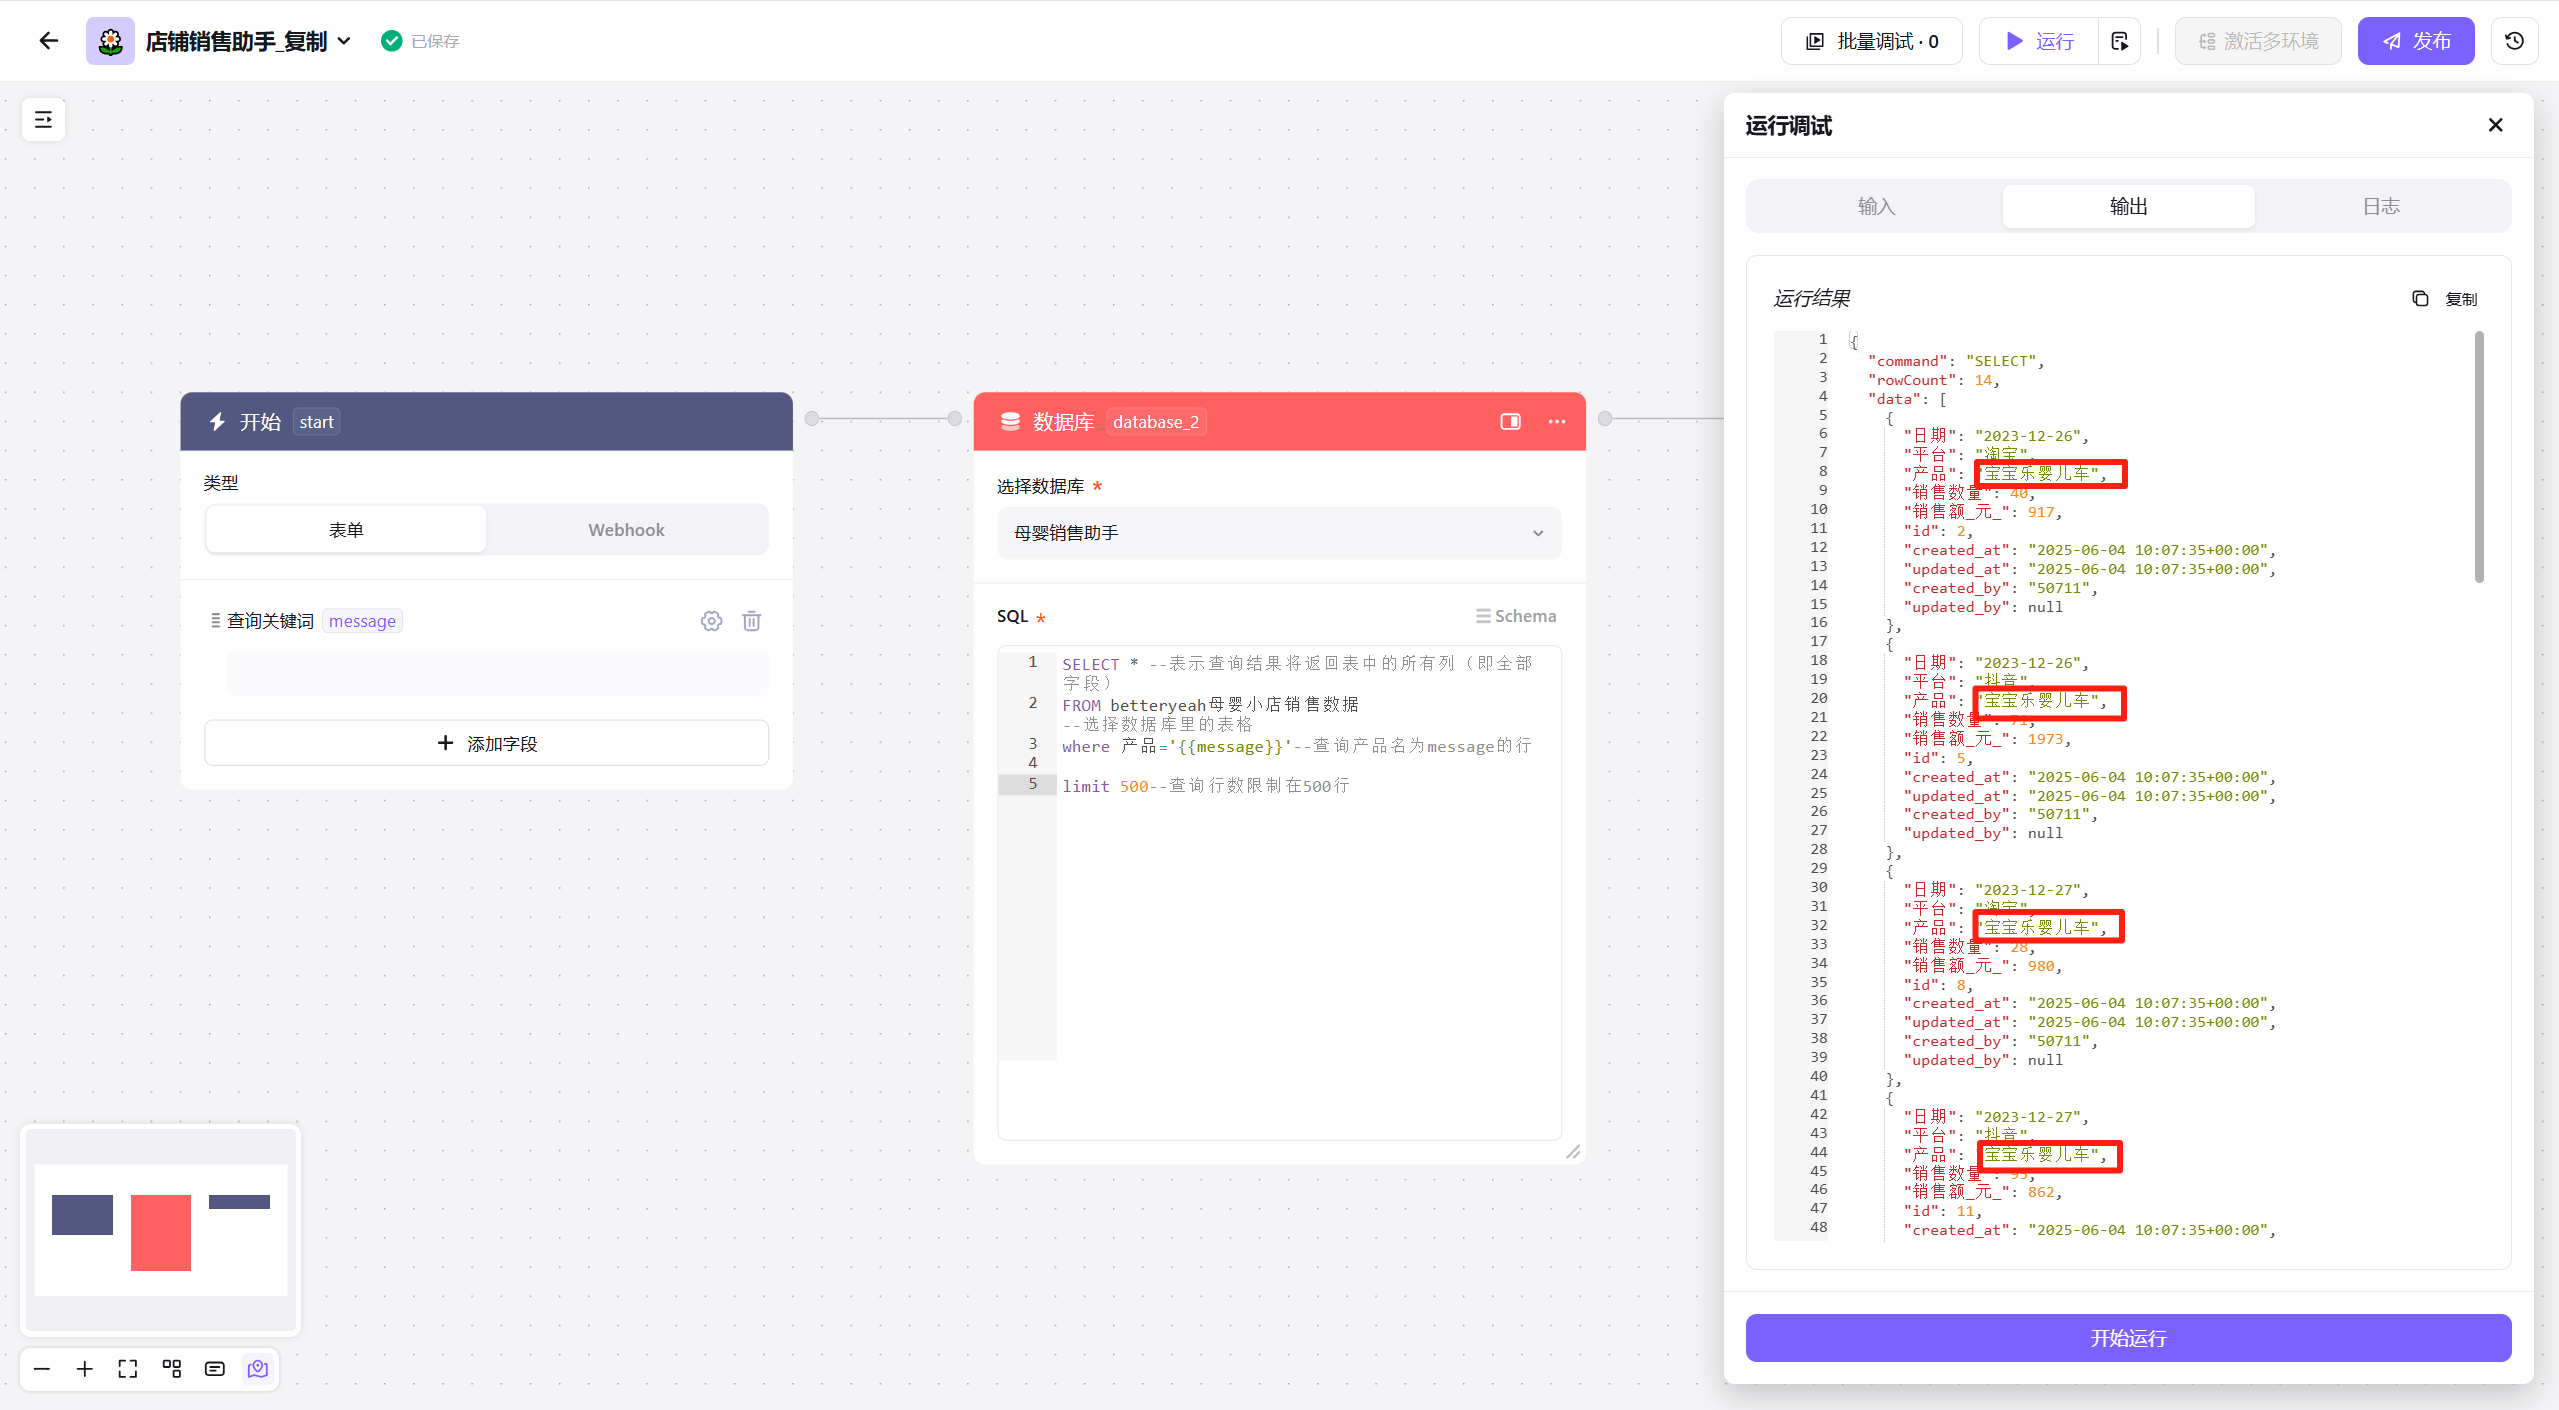This screenshot has width=2559, height=1410.
Task: Click fit-to-screen icon in zoom toolbar
Action: pos(128,1369)
